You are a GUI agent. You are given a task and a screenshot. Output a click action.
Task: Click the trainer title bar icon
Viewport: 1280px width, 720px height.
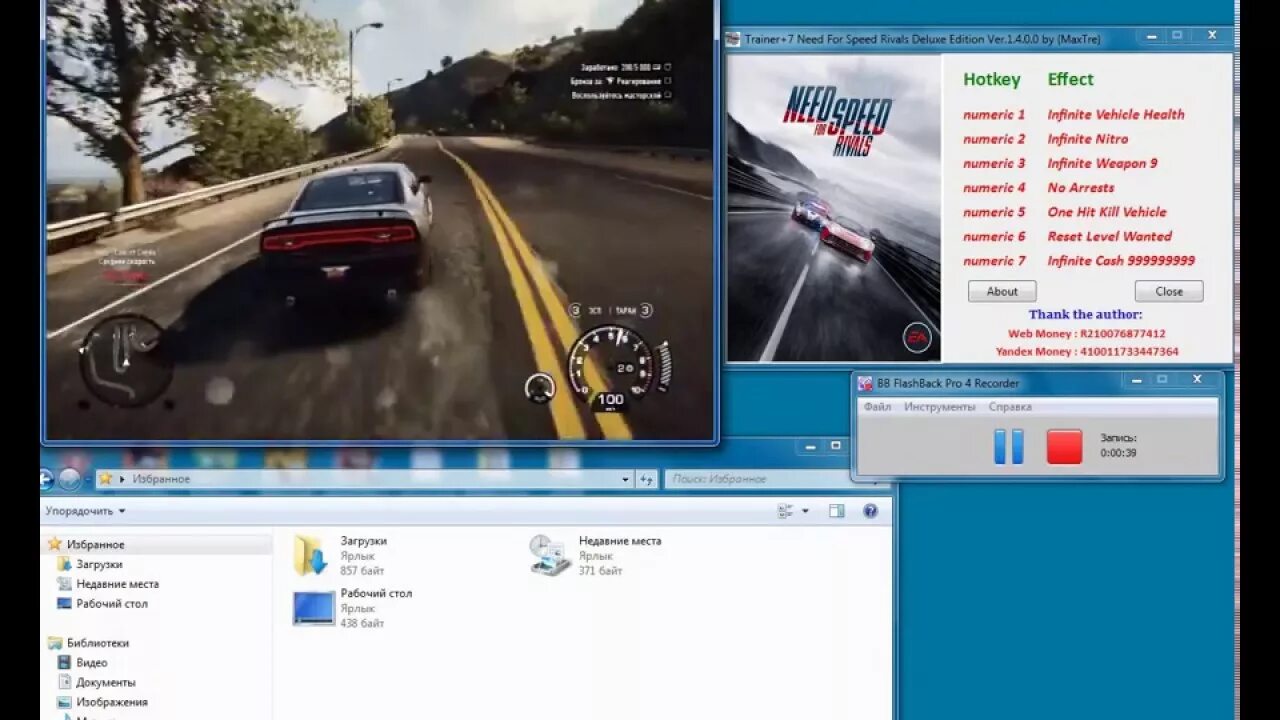[x=735, y=39]
